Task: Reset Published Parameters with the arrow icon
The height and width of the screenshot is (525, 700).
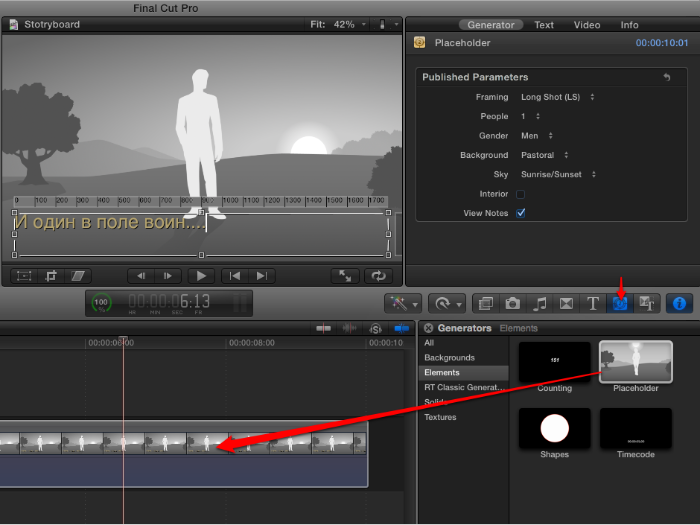Action: click(x=667, y=77)
